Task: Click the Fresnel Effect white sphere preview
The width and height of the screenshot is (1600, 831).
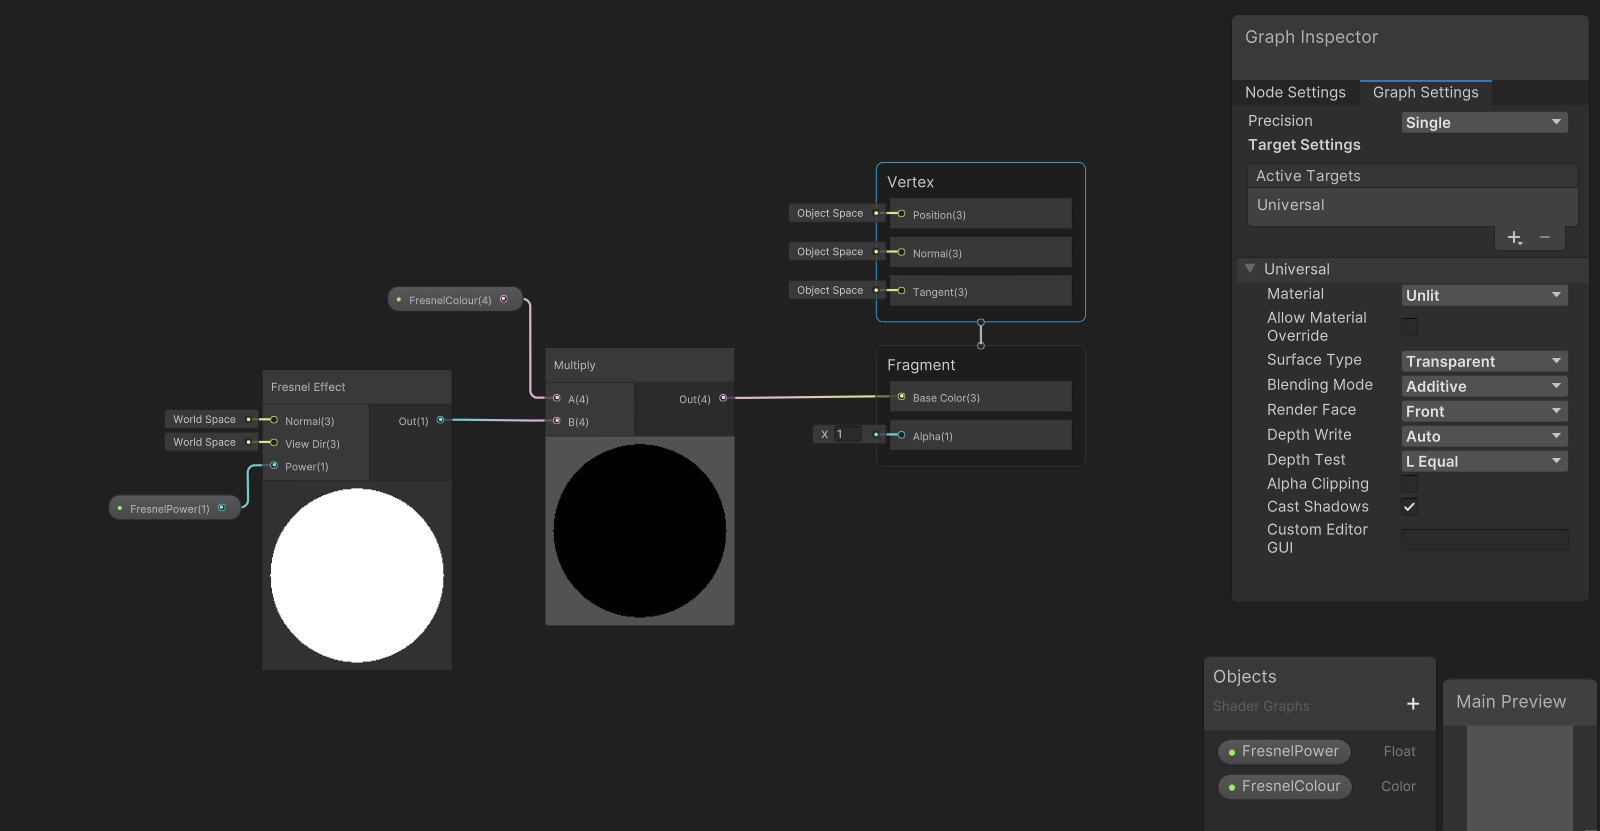Action: click(x=357, y=575)
